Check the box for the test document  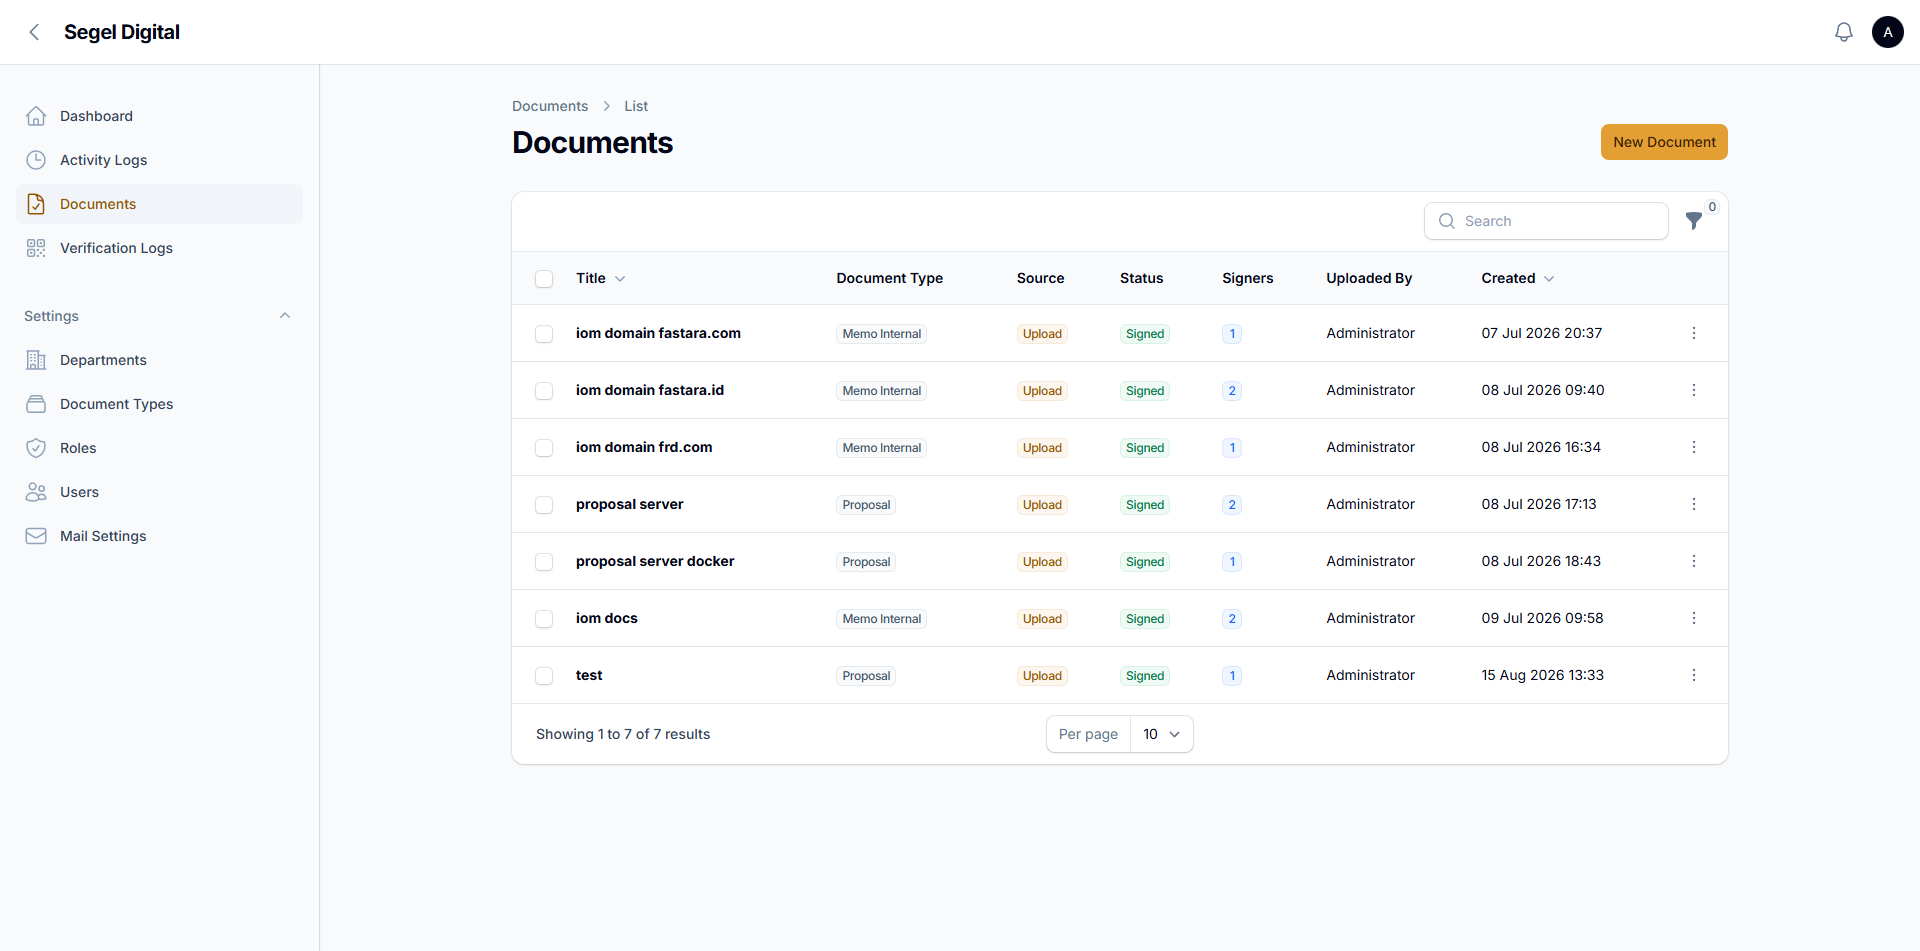[x=544, y=676]
